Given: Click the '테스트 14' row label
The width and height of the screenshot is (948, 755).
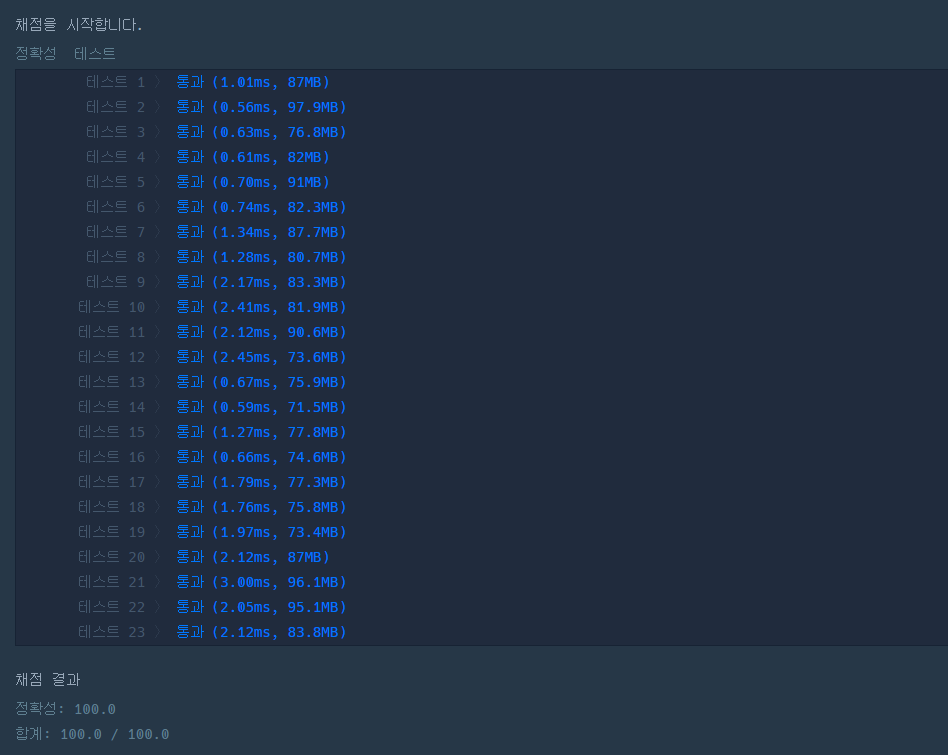Looking at the screenshot, I should click(x=112, y=407).
